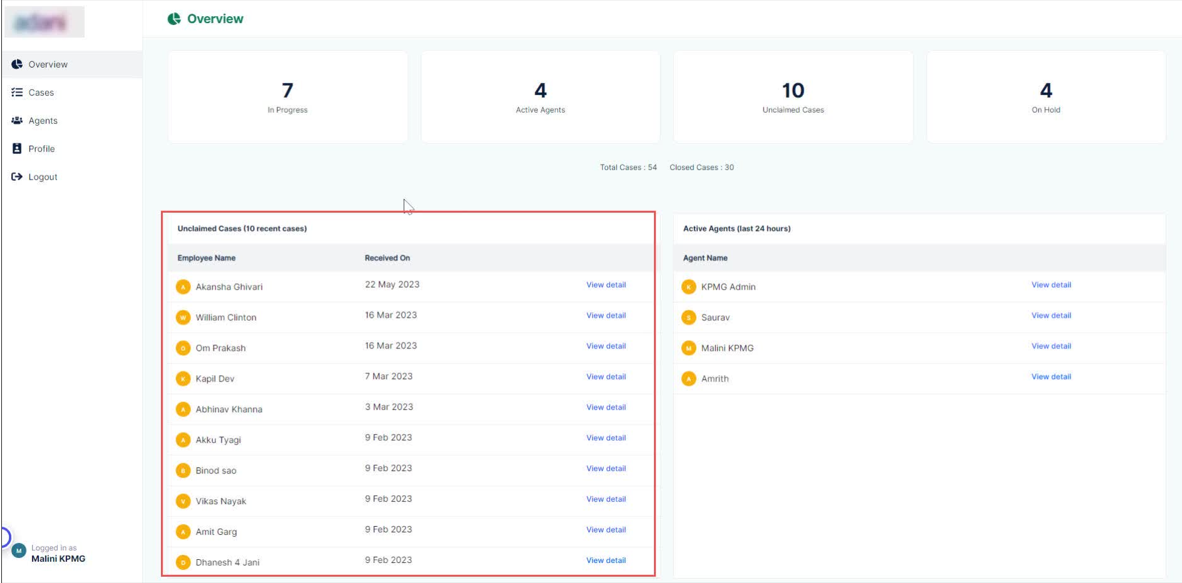This screenshot has height=583, width=1182.
Task: Click the Active Agents count card
Action: pyautogui.click(x=540, y=97)
